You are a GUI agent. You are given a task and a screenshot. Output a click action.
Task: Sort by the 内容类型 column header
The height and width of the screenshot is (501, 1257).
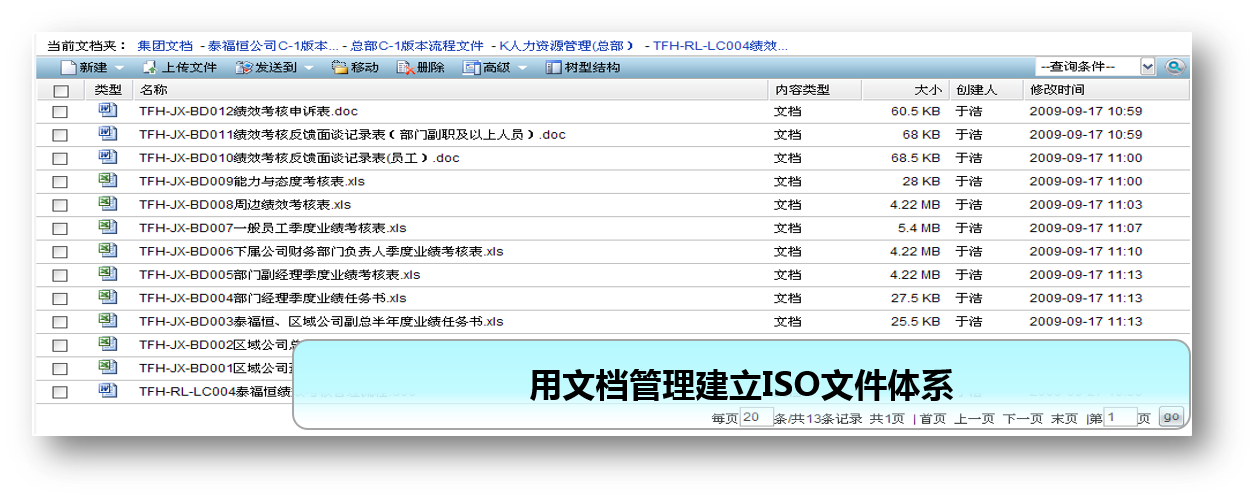[803, 90]
